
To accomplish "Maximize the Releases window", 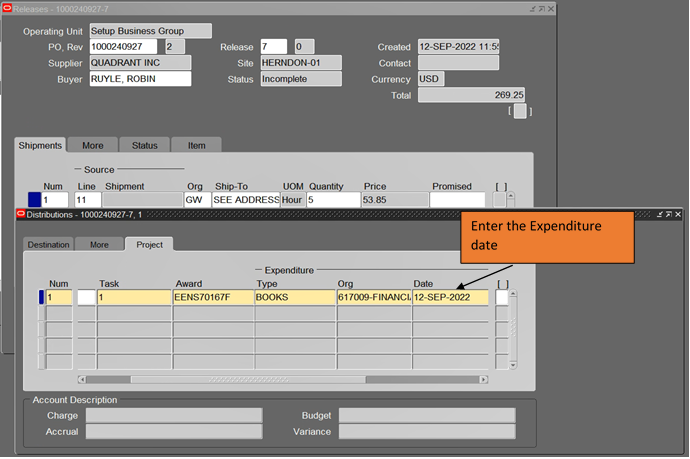I will click(x=542, y=9).
